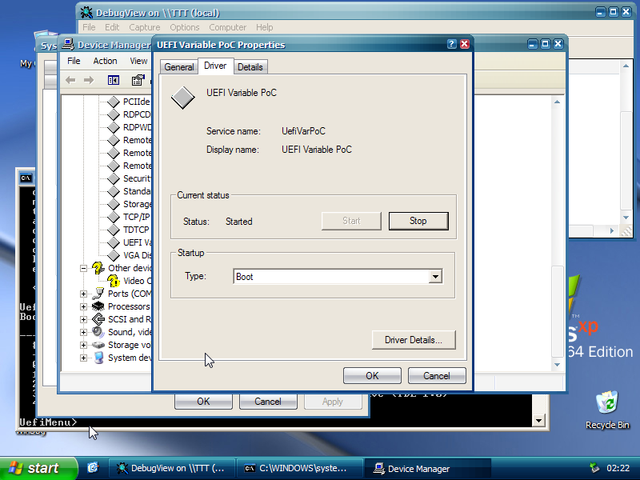The height and width of the screenshot is (480, 640).
Task: Collapse the Other devices node
Action: click(83, 268)
